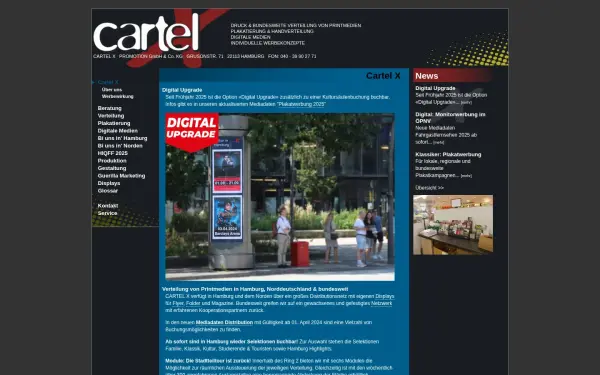The height and width of the screenshot is (375, 600).
Task: Open the Mediadaten Distribution link
Action: (x=224, y=323)
